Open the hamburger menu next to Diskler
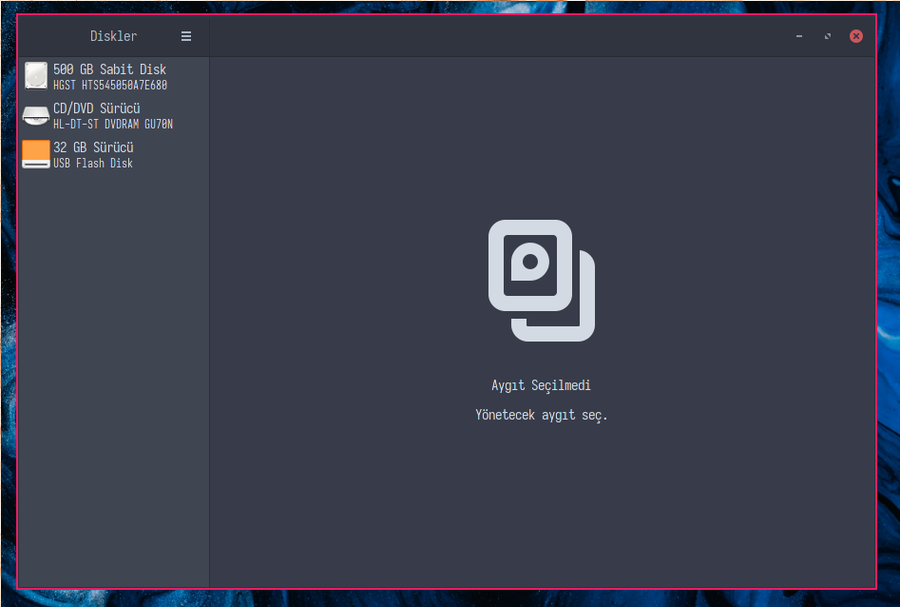The height and width of the screenshot is (607, 900). click(x=186, y=36)
